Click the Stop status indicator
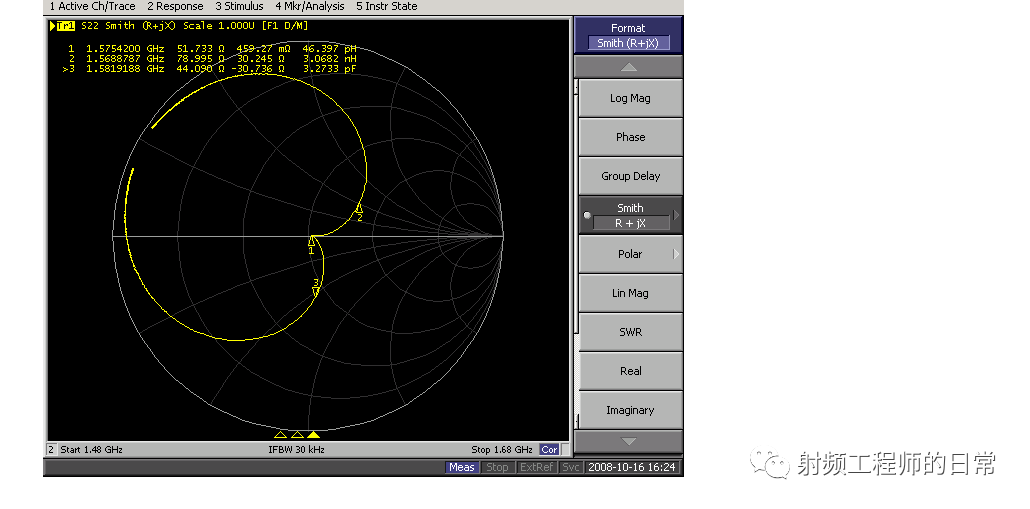Image resolution: width=1030 pixels, height=509 pixels. 497,468
